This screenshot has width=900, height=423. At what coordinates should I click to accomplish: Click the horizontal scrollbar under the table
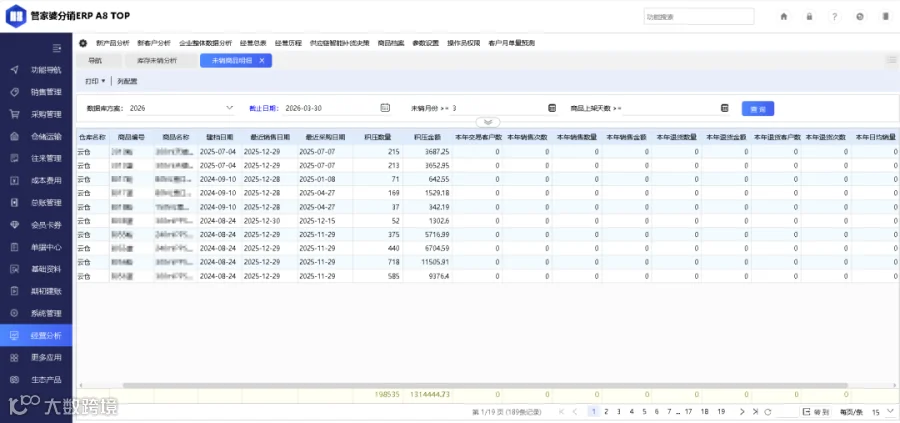(485, 386)
